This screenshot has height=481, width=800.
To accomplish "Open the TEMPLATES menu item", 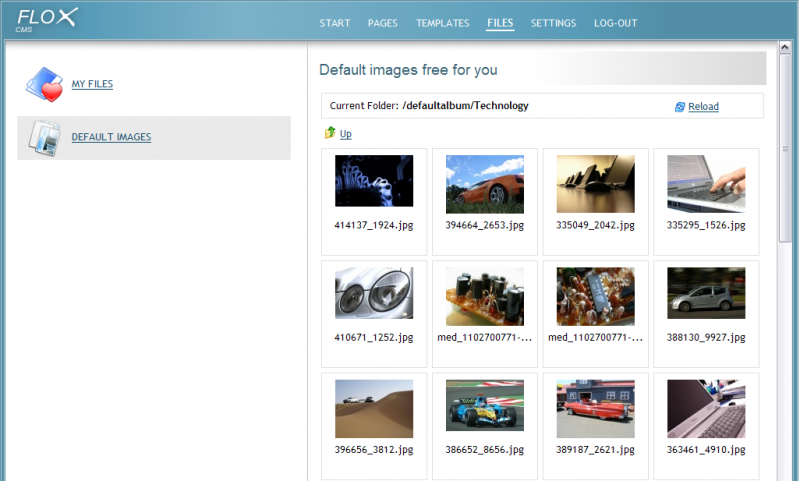I will 442,23.
